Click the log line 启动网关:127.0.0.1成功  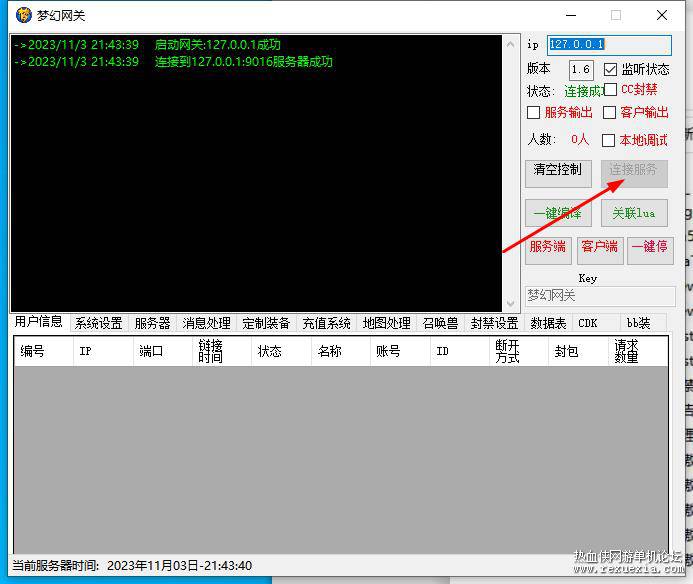[217, 45]
